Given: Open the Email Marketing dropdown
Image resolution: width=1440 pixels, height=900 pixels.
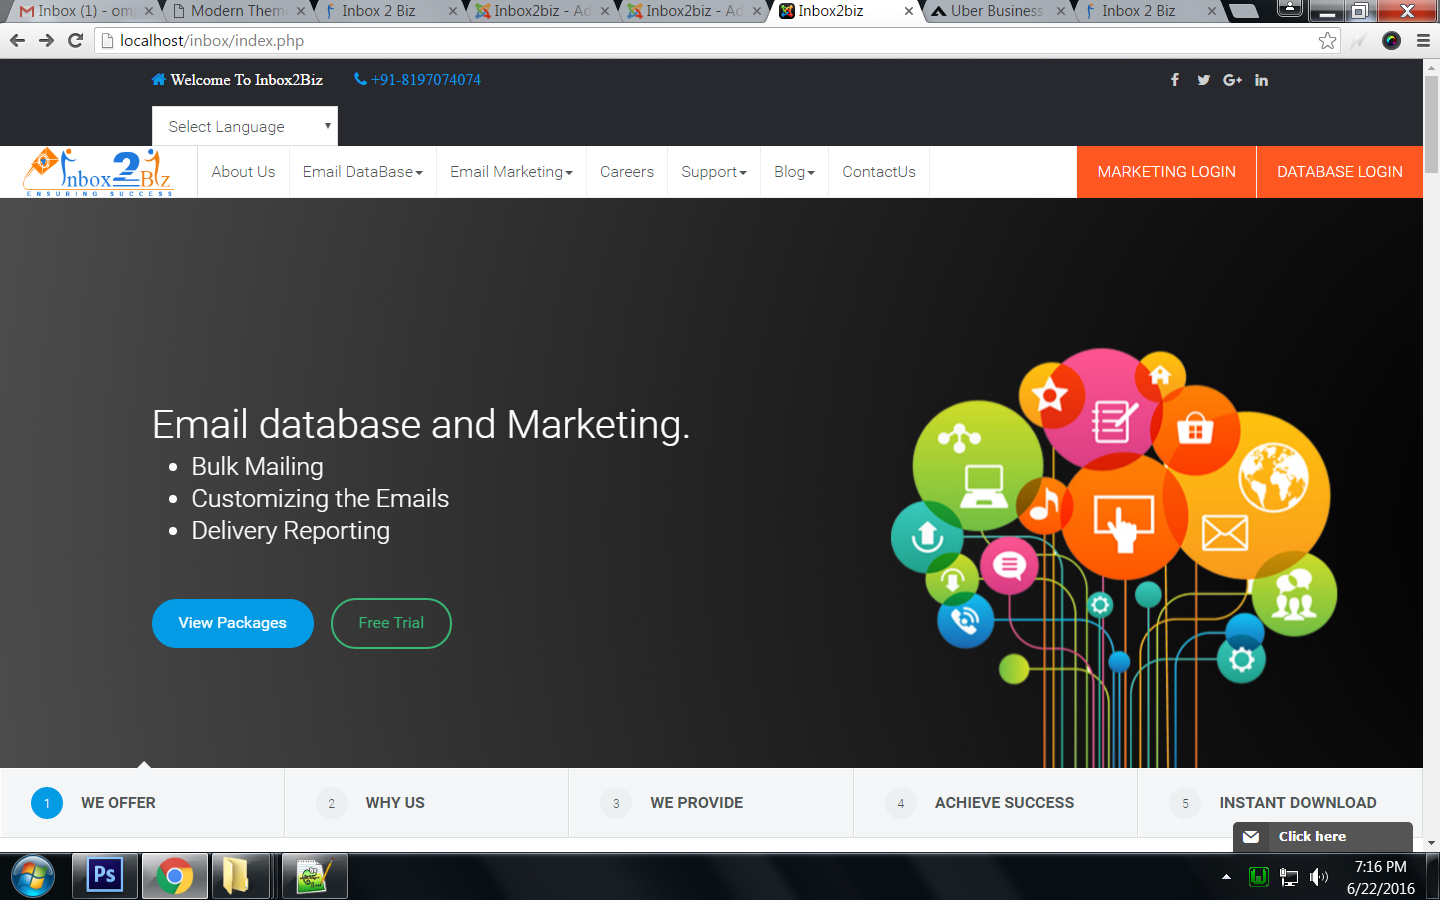Looking at the screenshot, I should [x=511, y=172].
